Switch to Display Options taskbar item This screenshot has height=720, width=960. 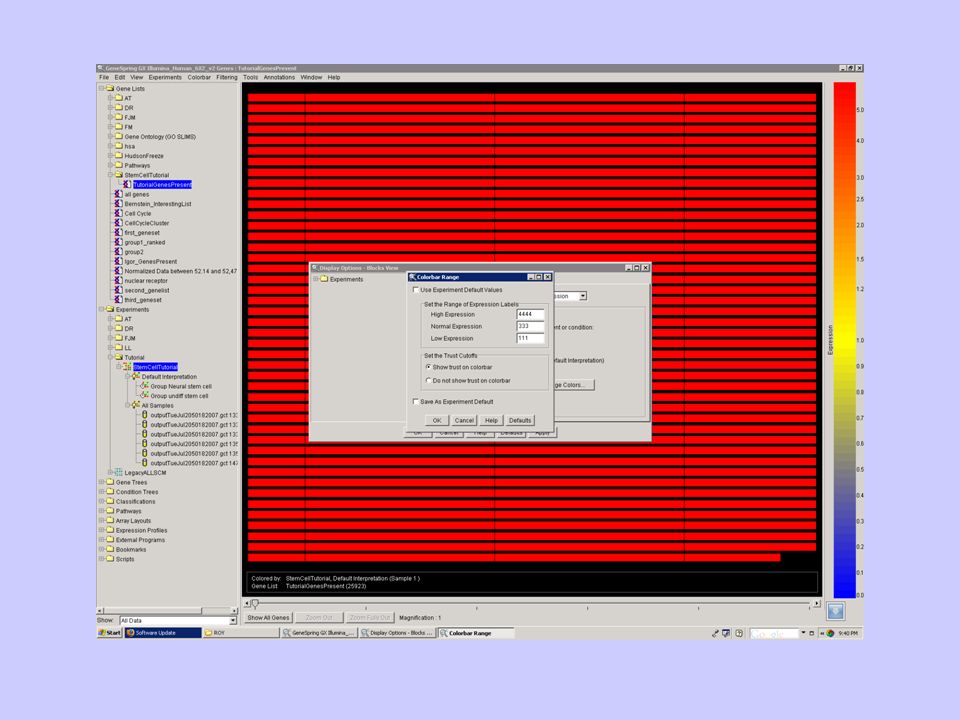pyautogui.click(x=398, y=633)
